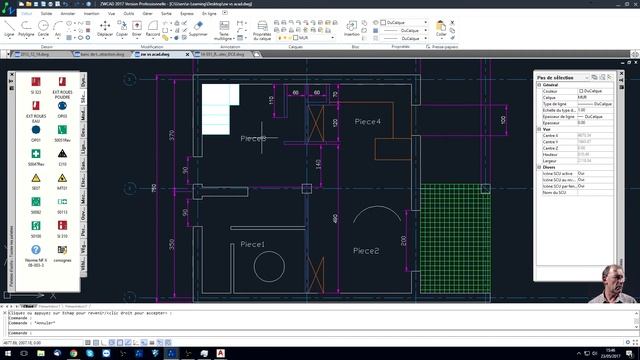Toggle the grid display status bar button
This screenshot has width=640, height=360.
point(96,342)
